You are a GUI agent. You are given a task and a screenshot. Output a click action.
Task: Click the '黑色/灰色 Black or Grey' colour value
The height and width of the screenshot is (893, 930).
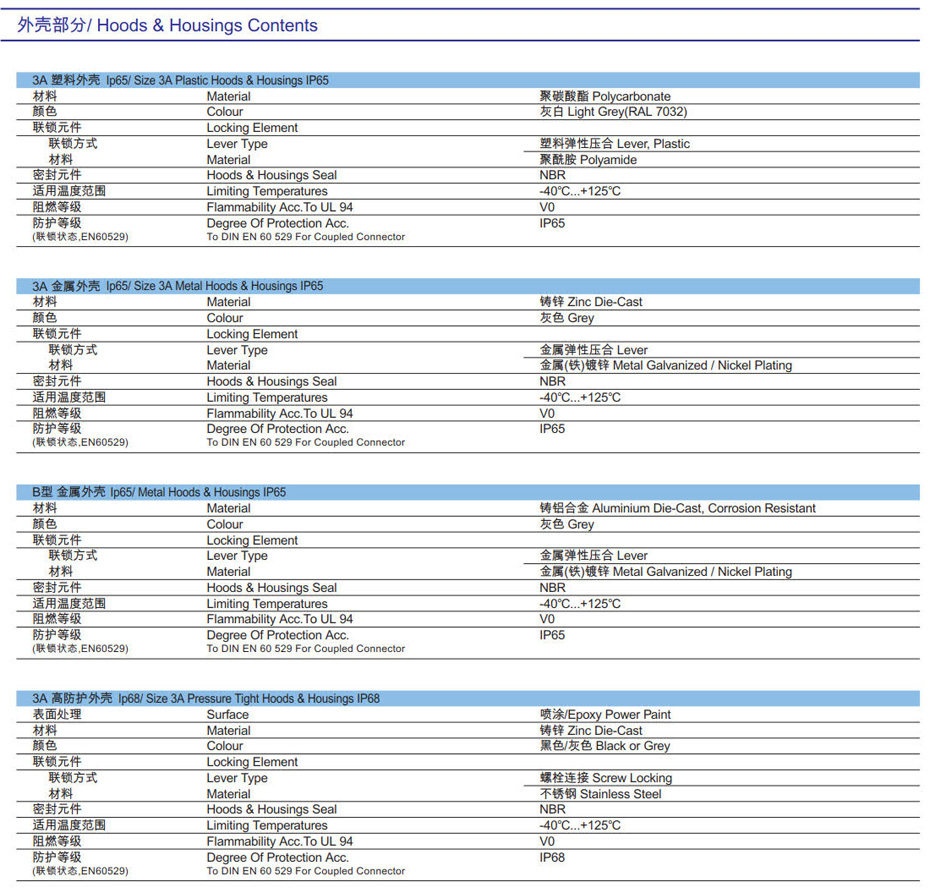click(x=604, y=746)
